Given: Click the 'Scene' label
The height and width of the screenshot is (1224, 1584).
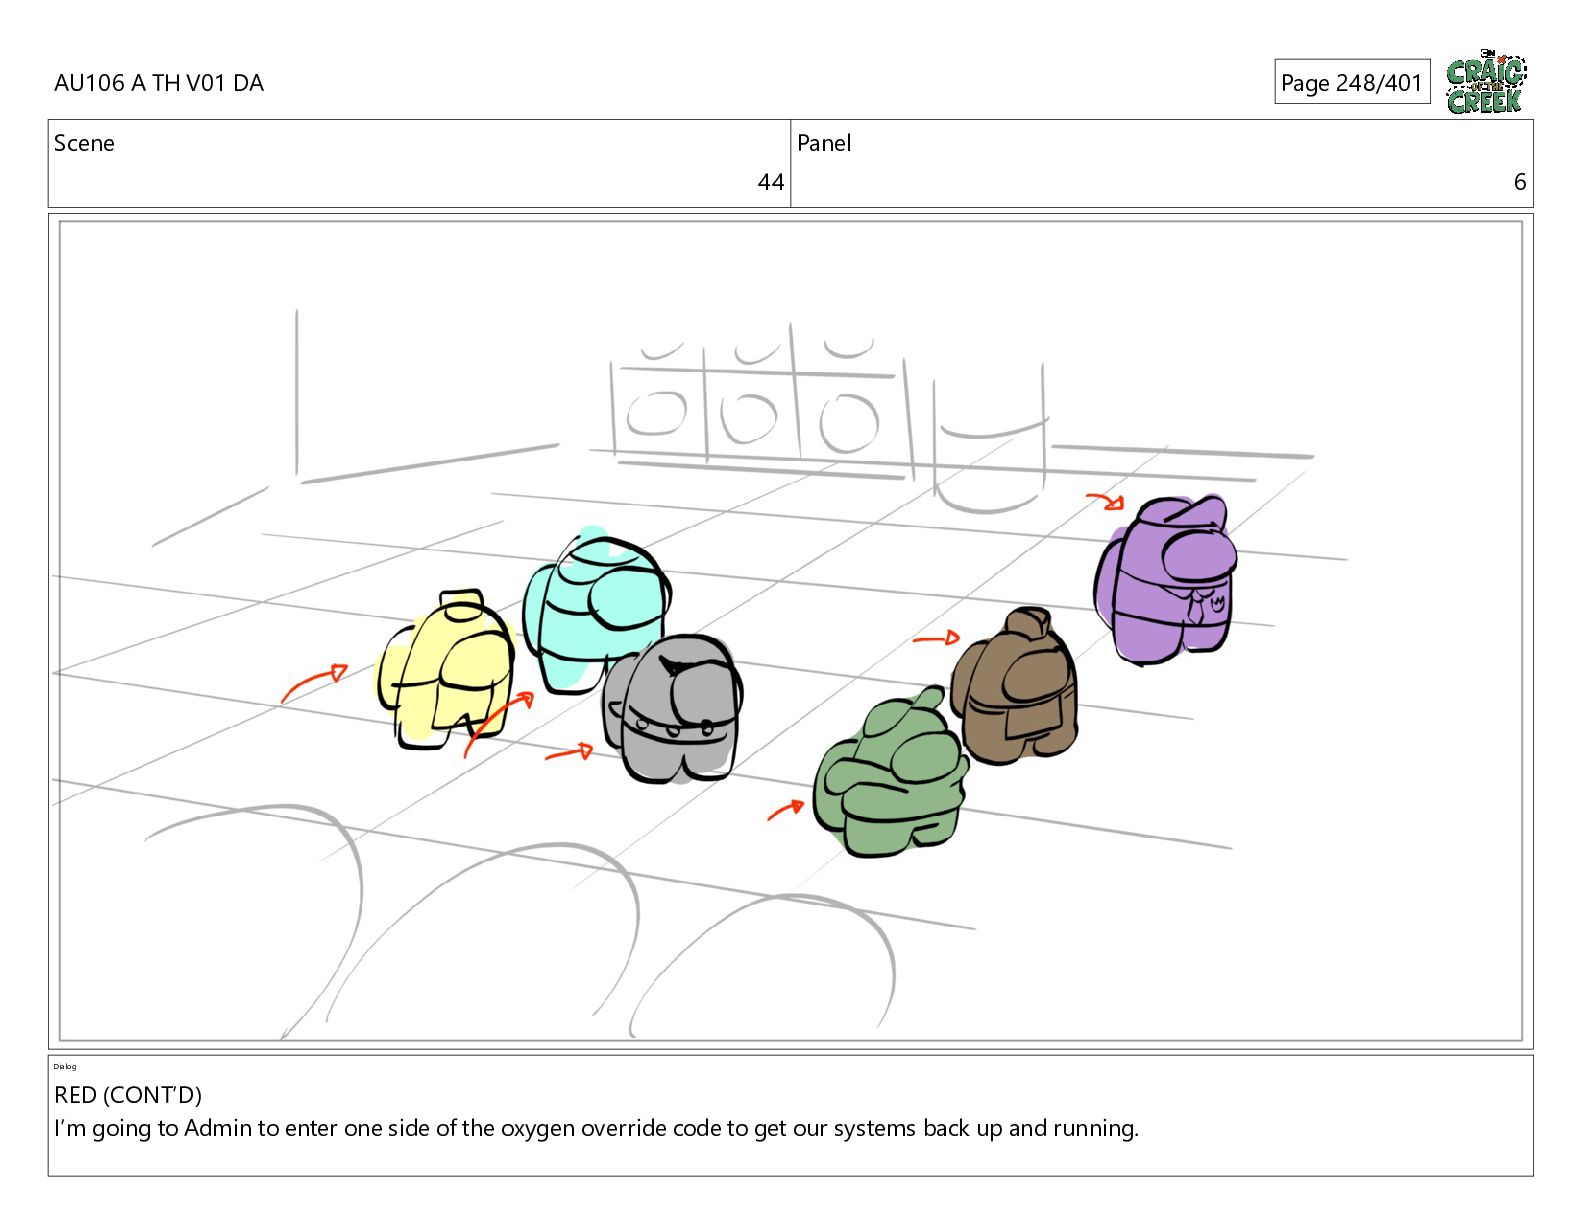Looking at the screenshot, I should click(x=84, y=143).
